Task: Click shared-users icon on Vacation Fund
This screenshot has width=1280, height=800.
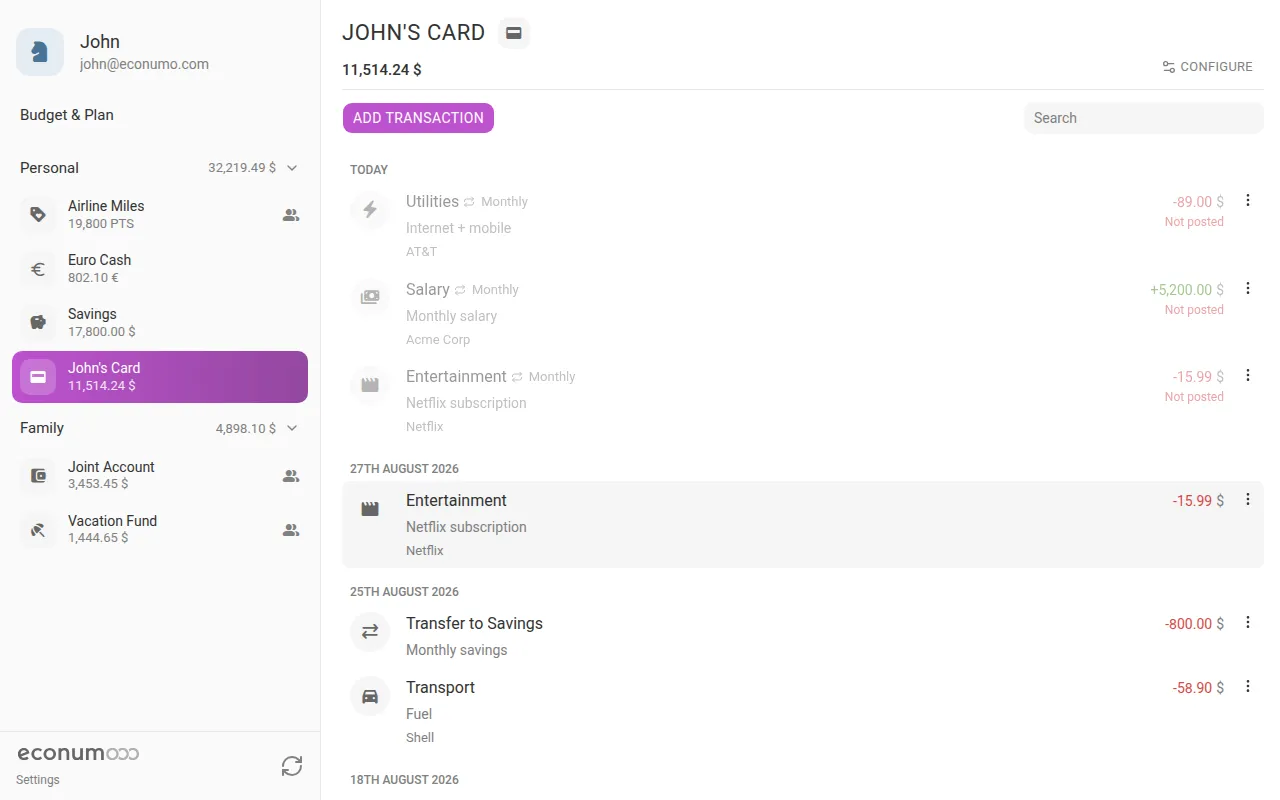Action: [291, 530]
